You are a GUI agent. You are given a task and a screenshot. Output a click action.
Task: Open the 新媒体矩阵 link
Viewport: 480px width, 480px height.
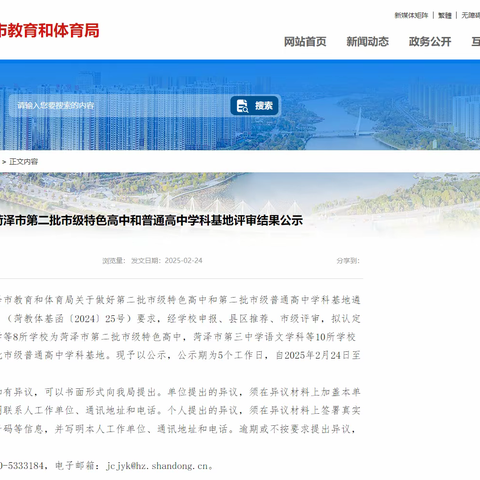411,15
